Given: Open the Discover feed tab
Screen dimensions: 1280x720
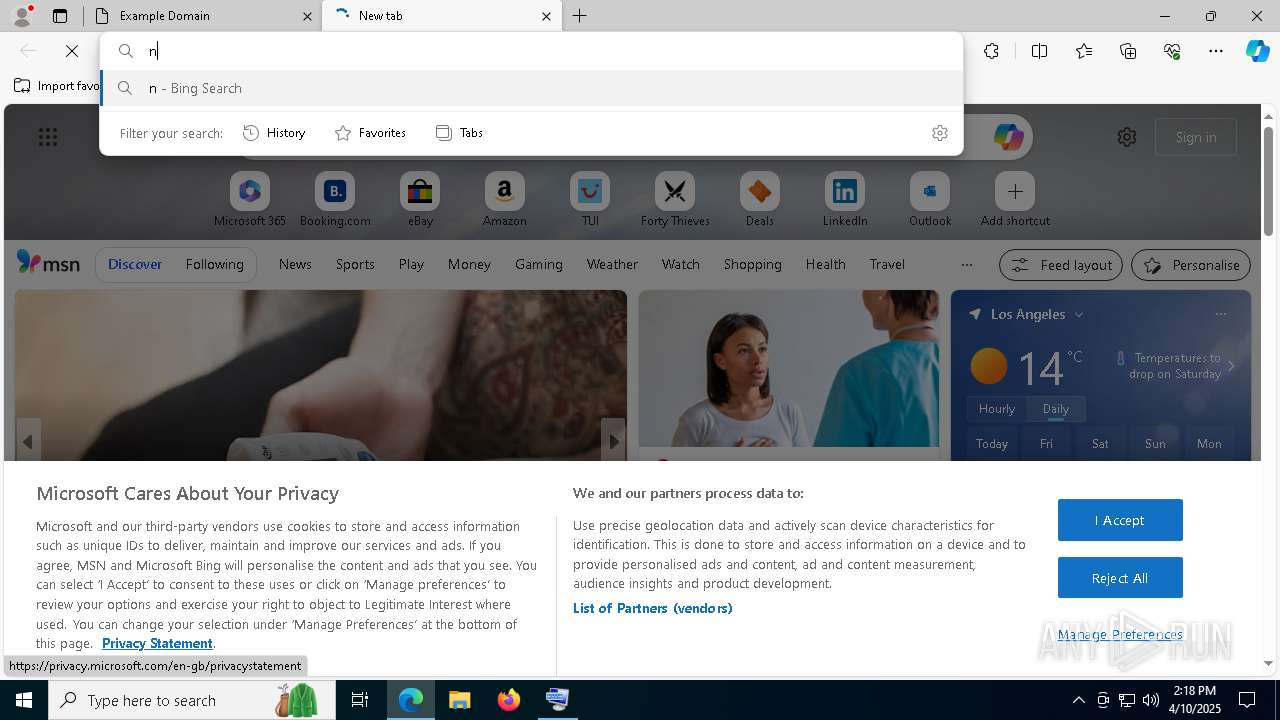Looking at the screenshot, I should [135, 264].
